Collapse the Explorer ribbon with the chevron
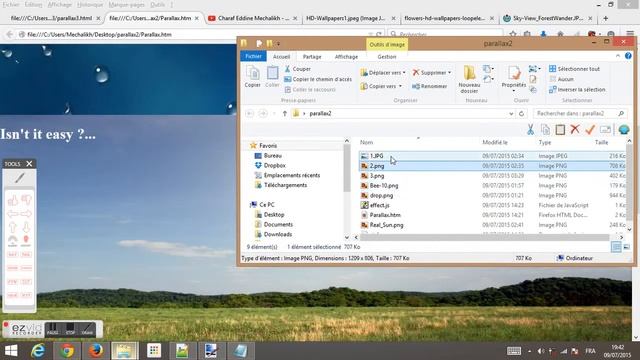Image resolution: width=640 pixels, height=360 pixels. point(618,56)
